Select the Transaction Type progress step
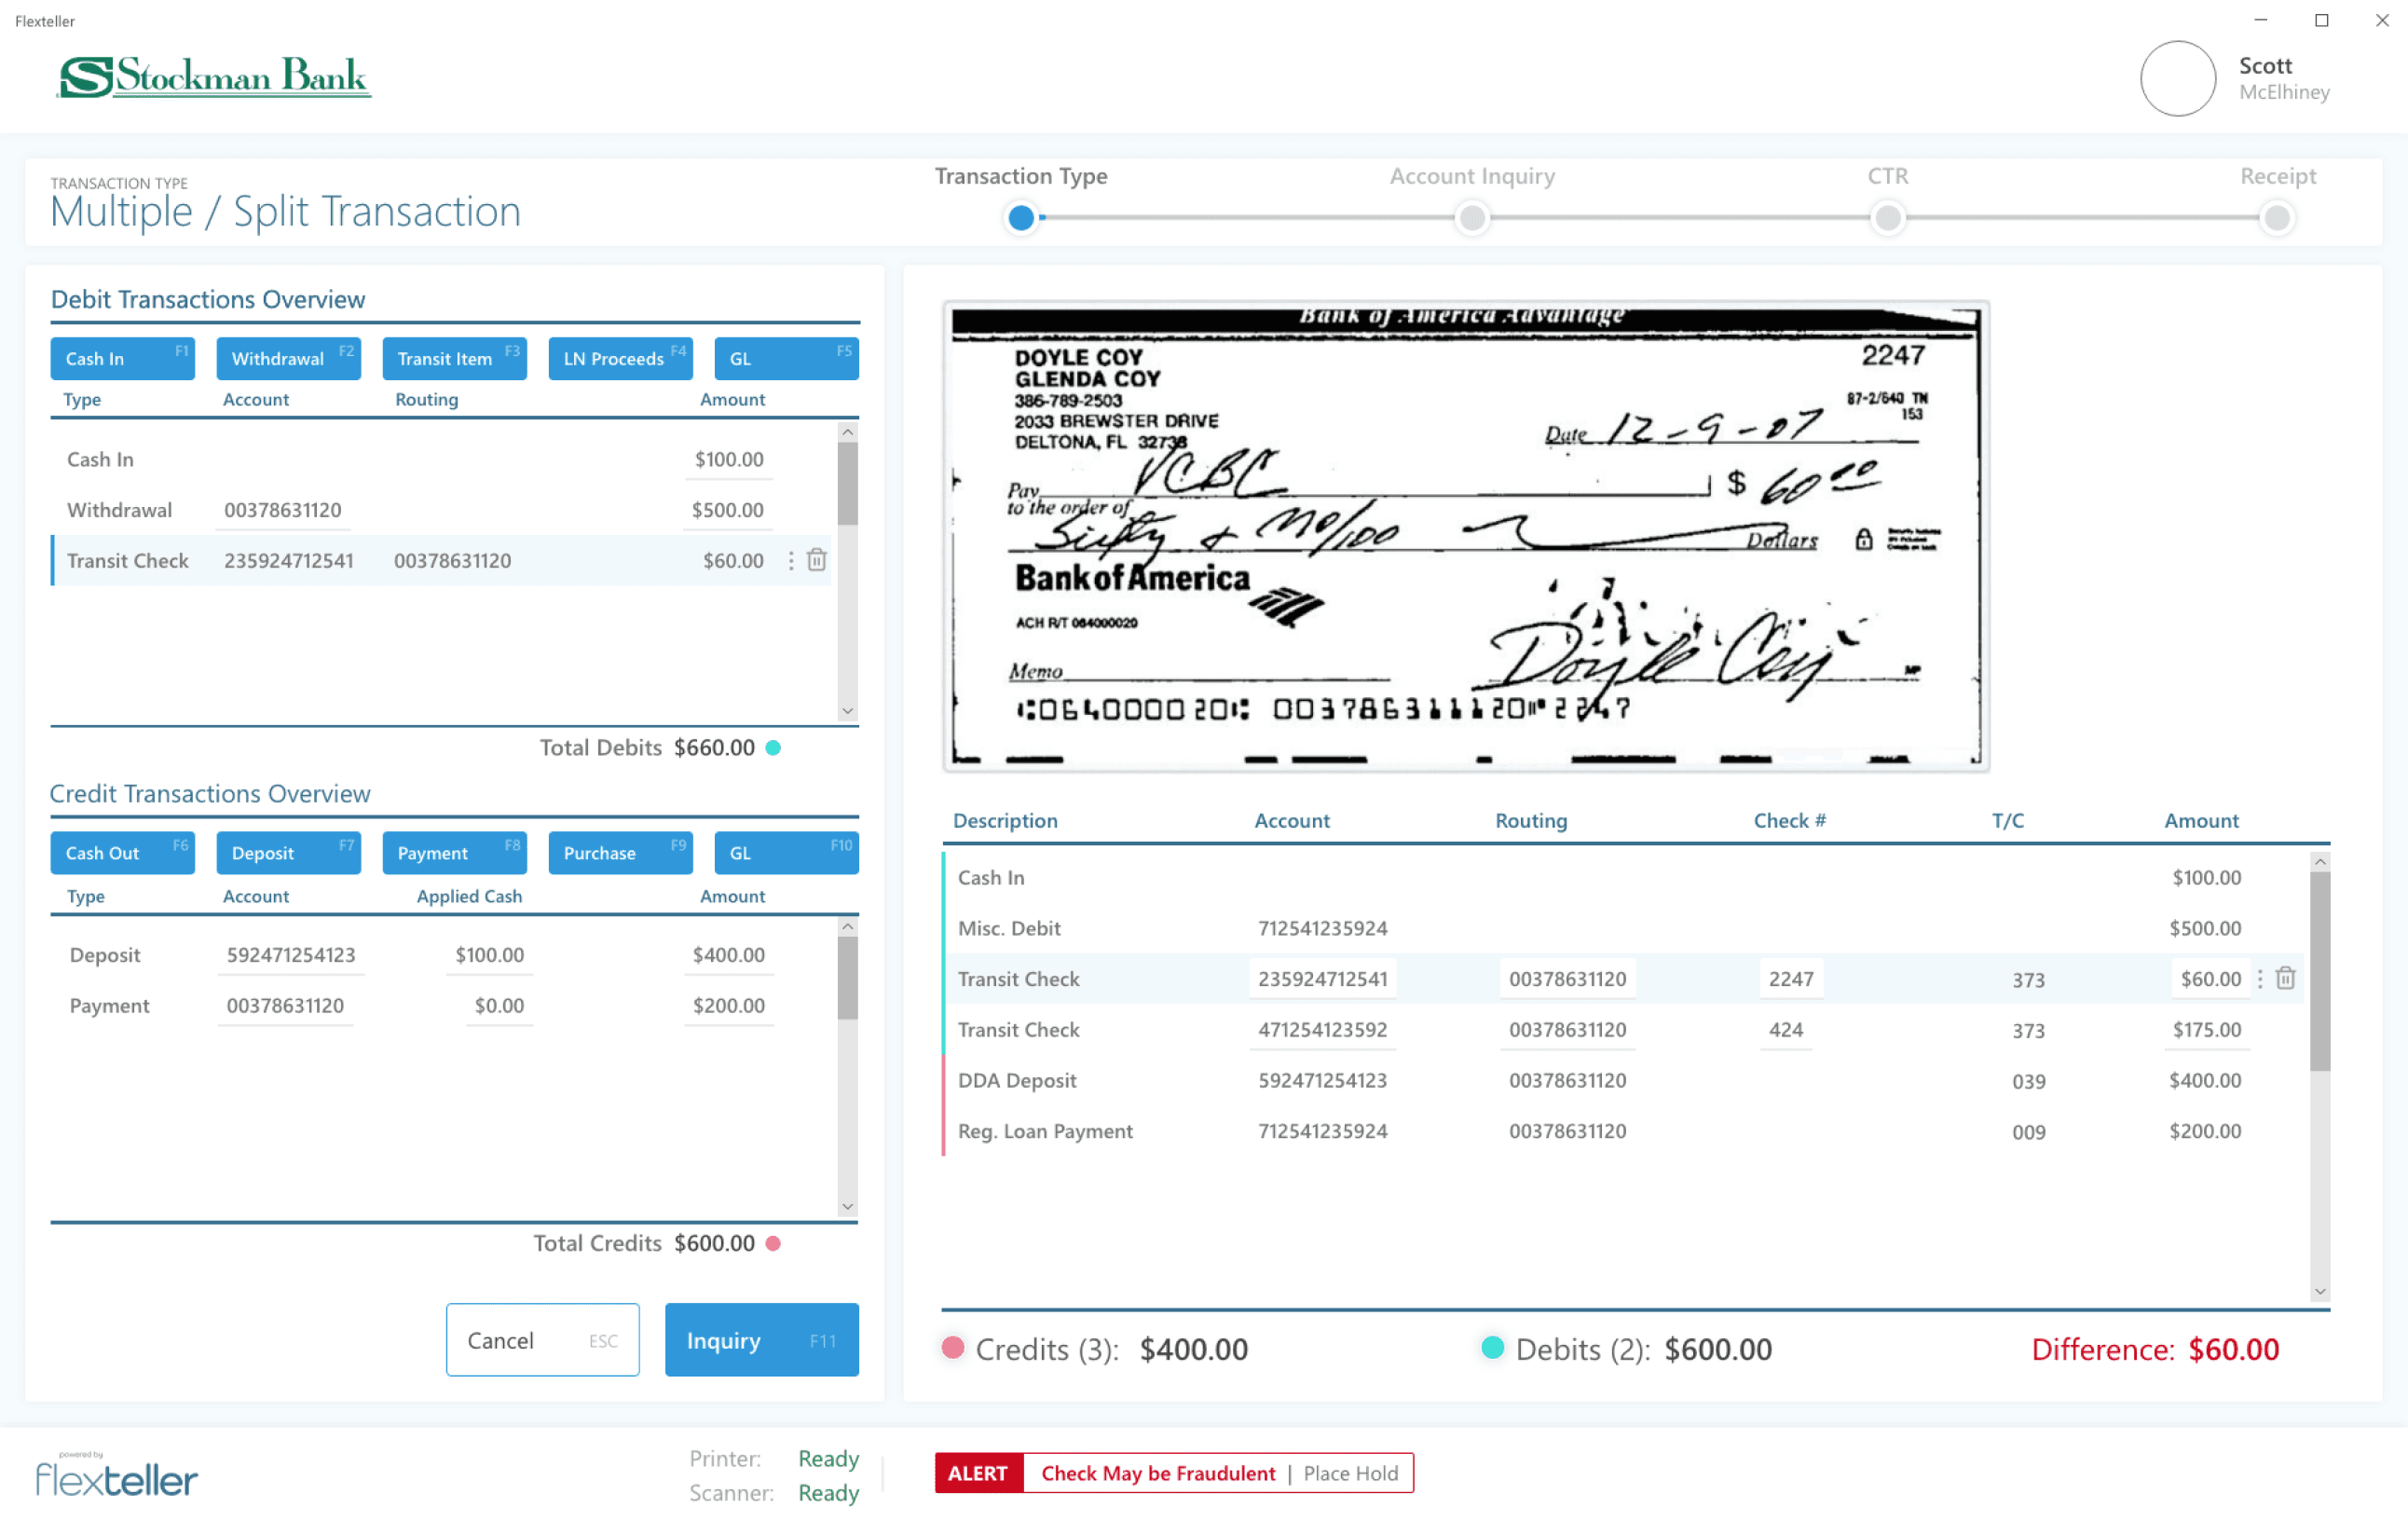 [1020, 217]
